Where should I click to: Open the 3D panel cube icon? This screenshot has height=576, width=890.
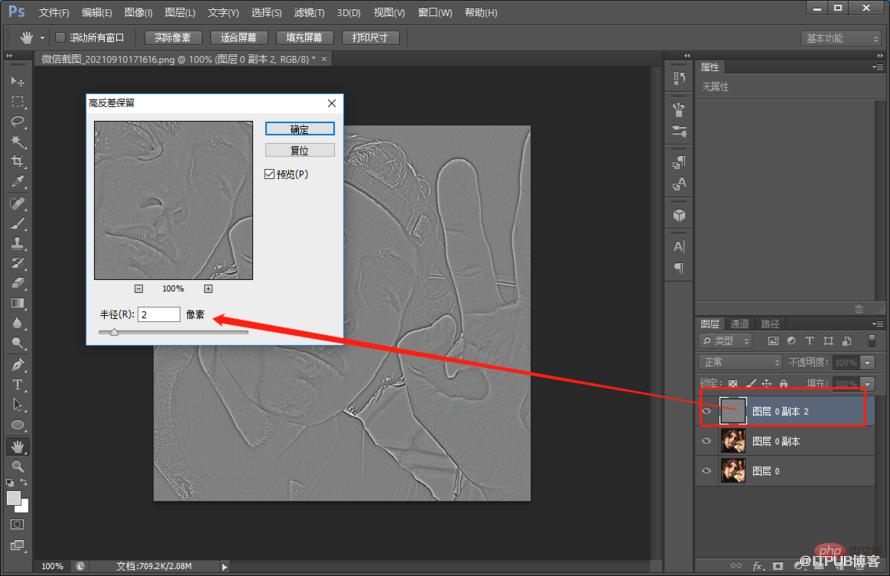679,216
